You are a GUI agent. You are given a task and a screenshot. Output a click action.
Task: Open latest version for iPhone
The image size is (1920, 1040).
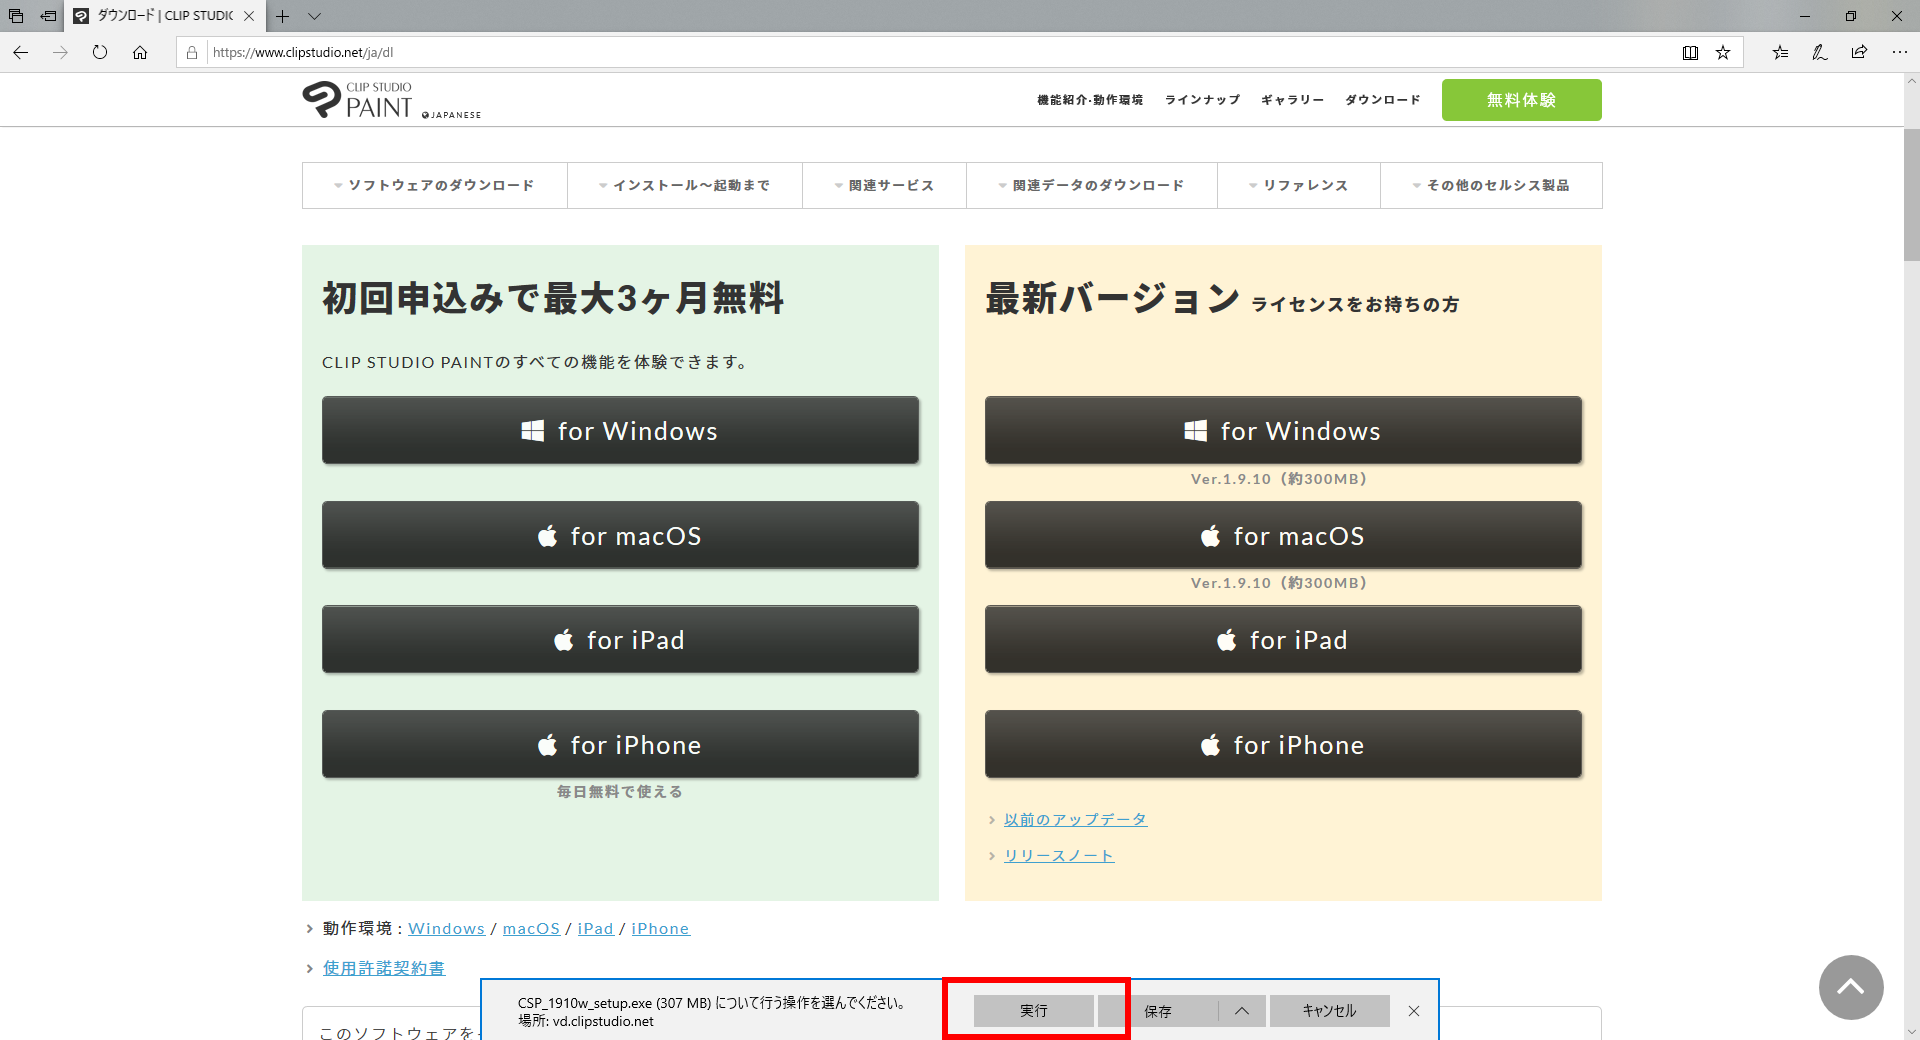point(1283,744)
